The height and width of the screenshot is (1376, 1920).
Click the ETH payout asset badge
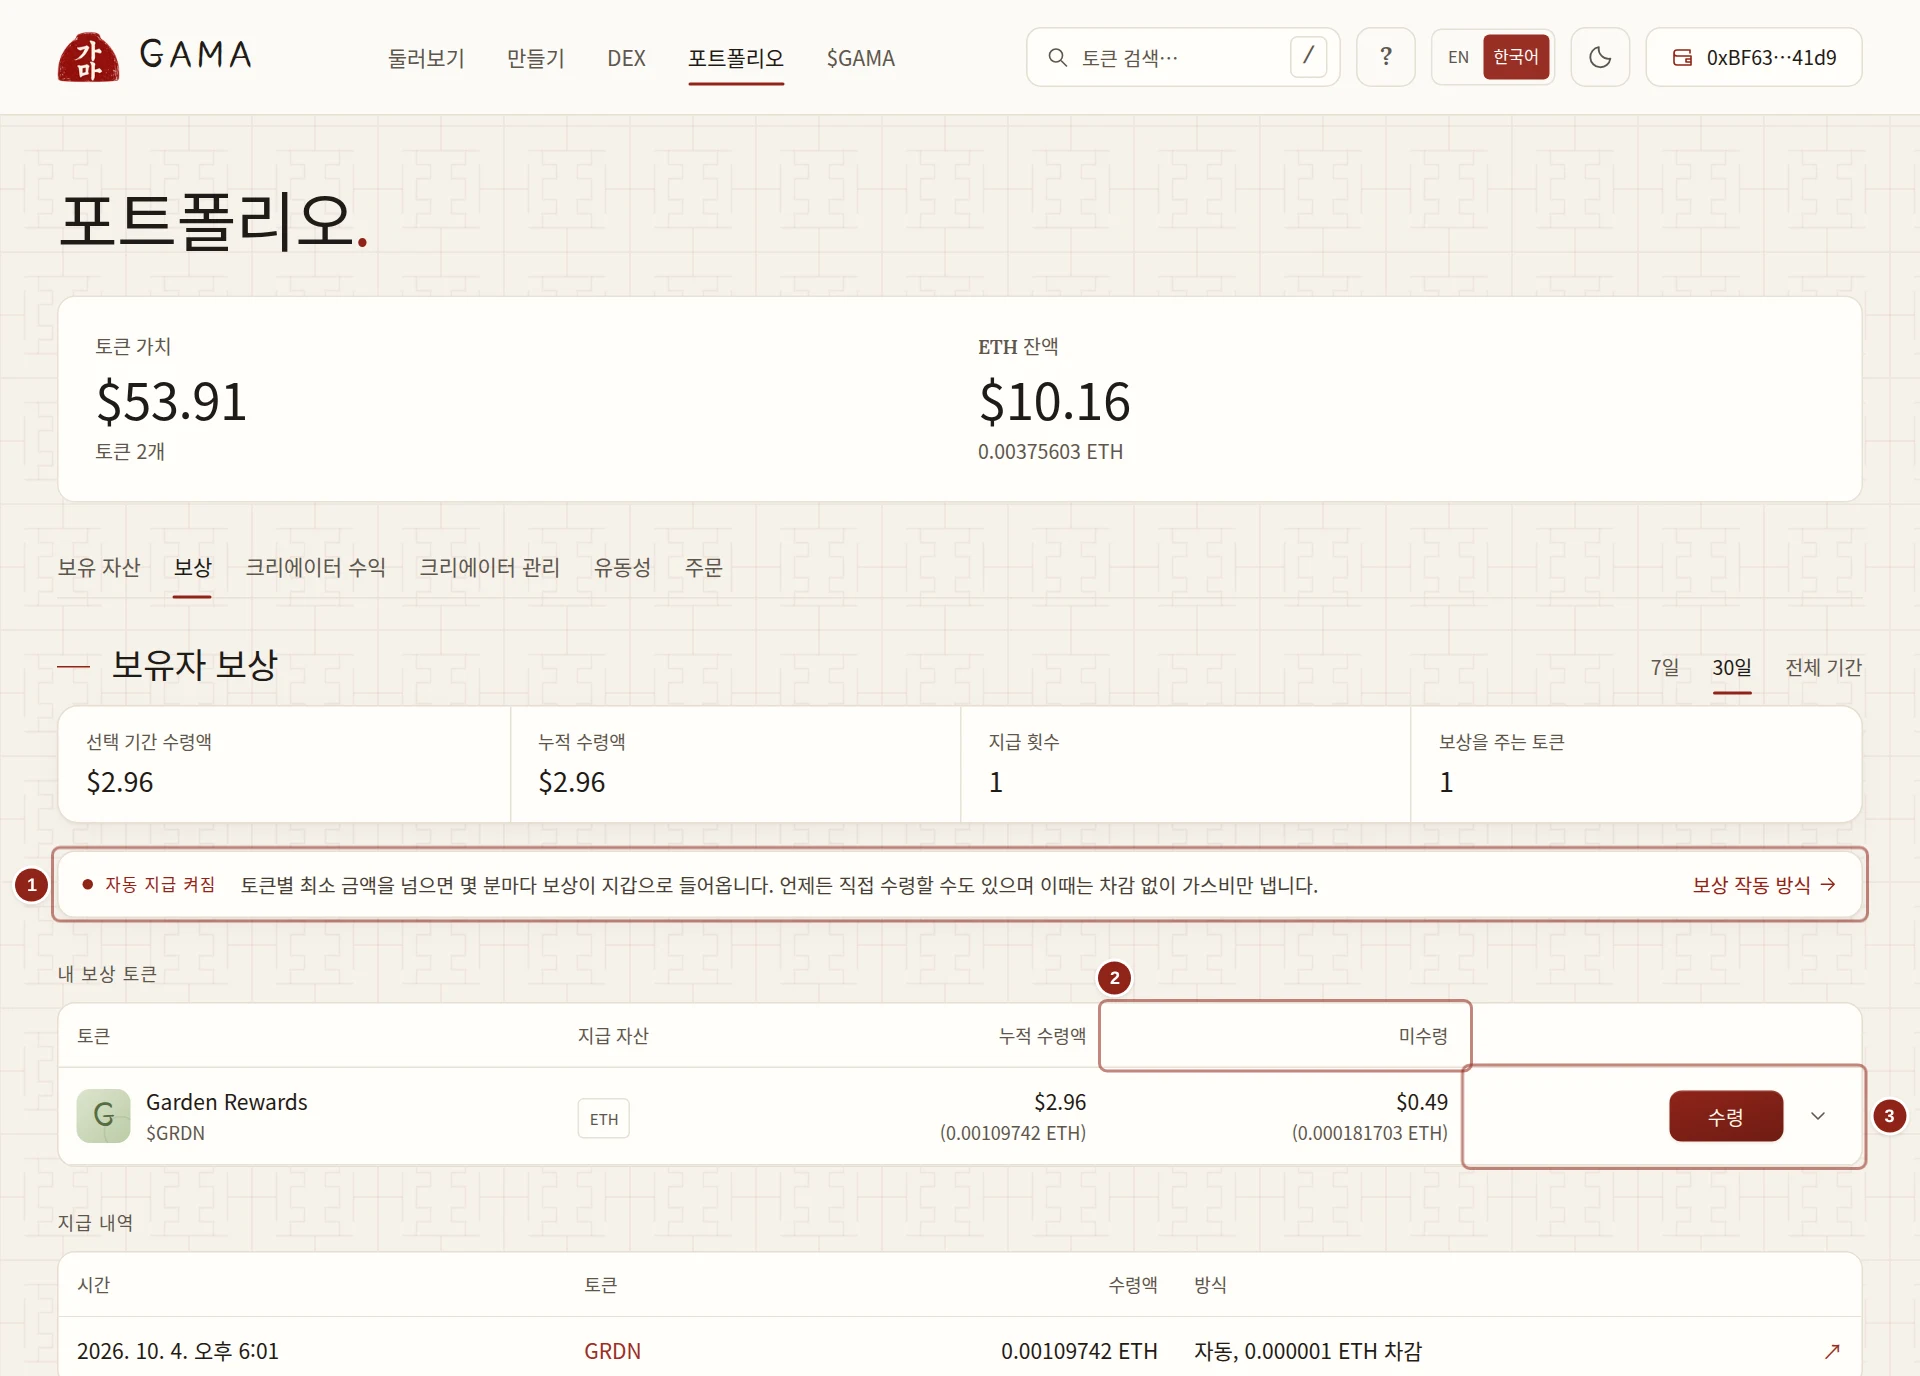tap(603, 1119)
